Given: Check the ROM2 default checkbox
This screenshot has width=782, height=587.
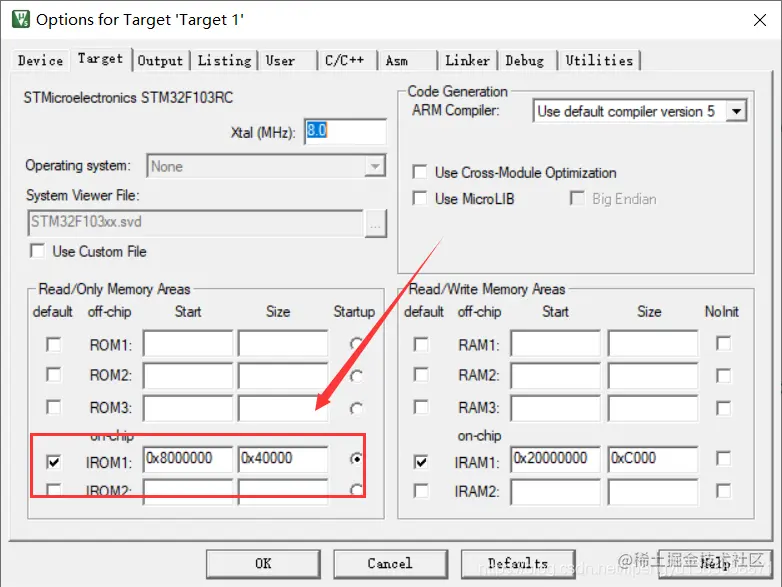Looking at the screenshot, I should click(53, 375).
